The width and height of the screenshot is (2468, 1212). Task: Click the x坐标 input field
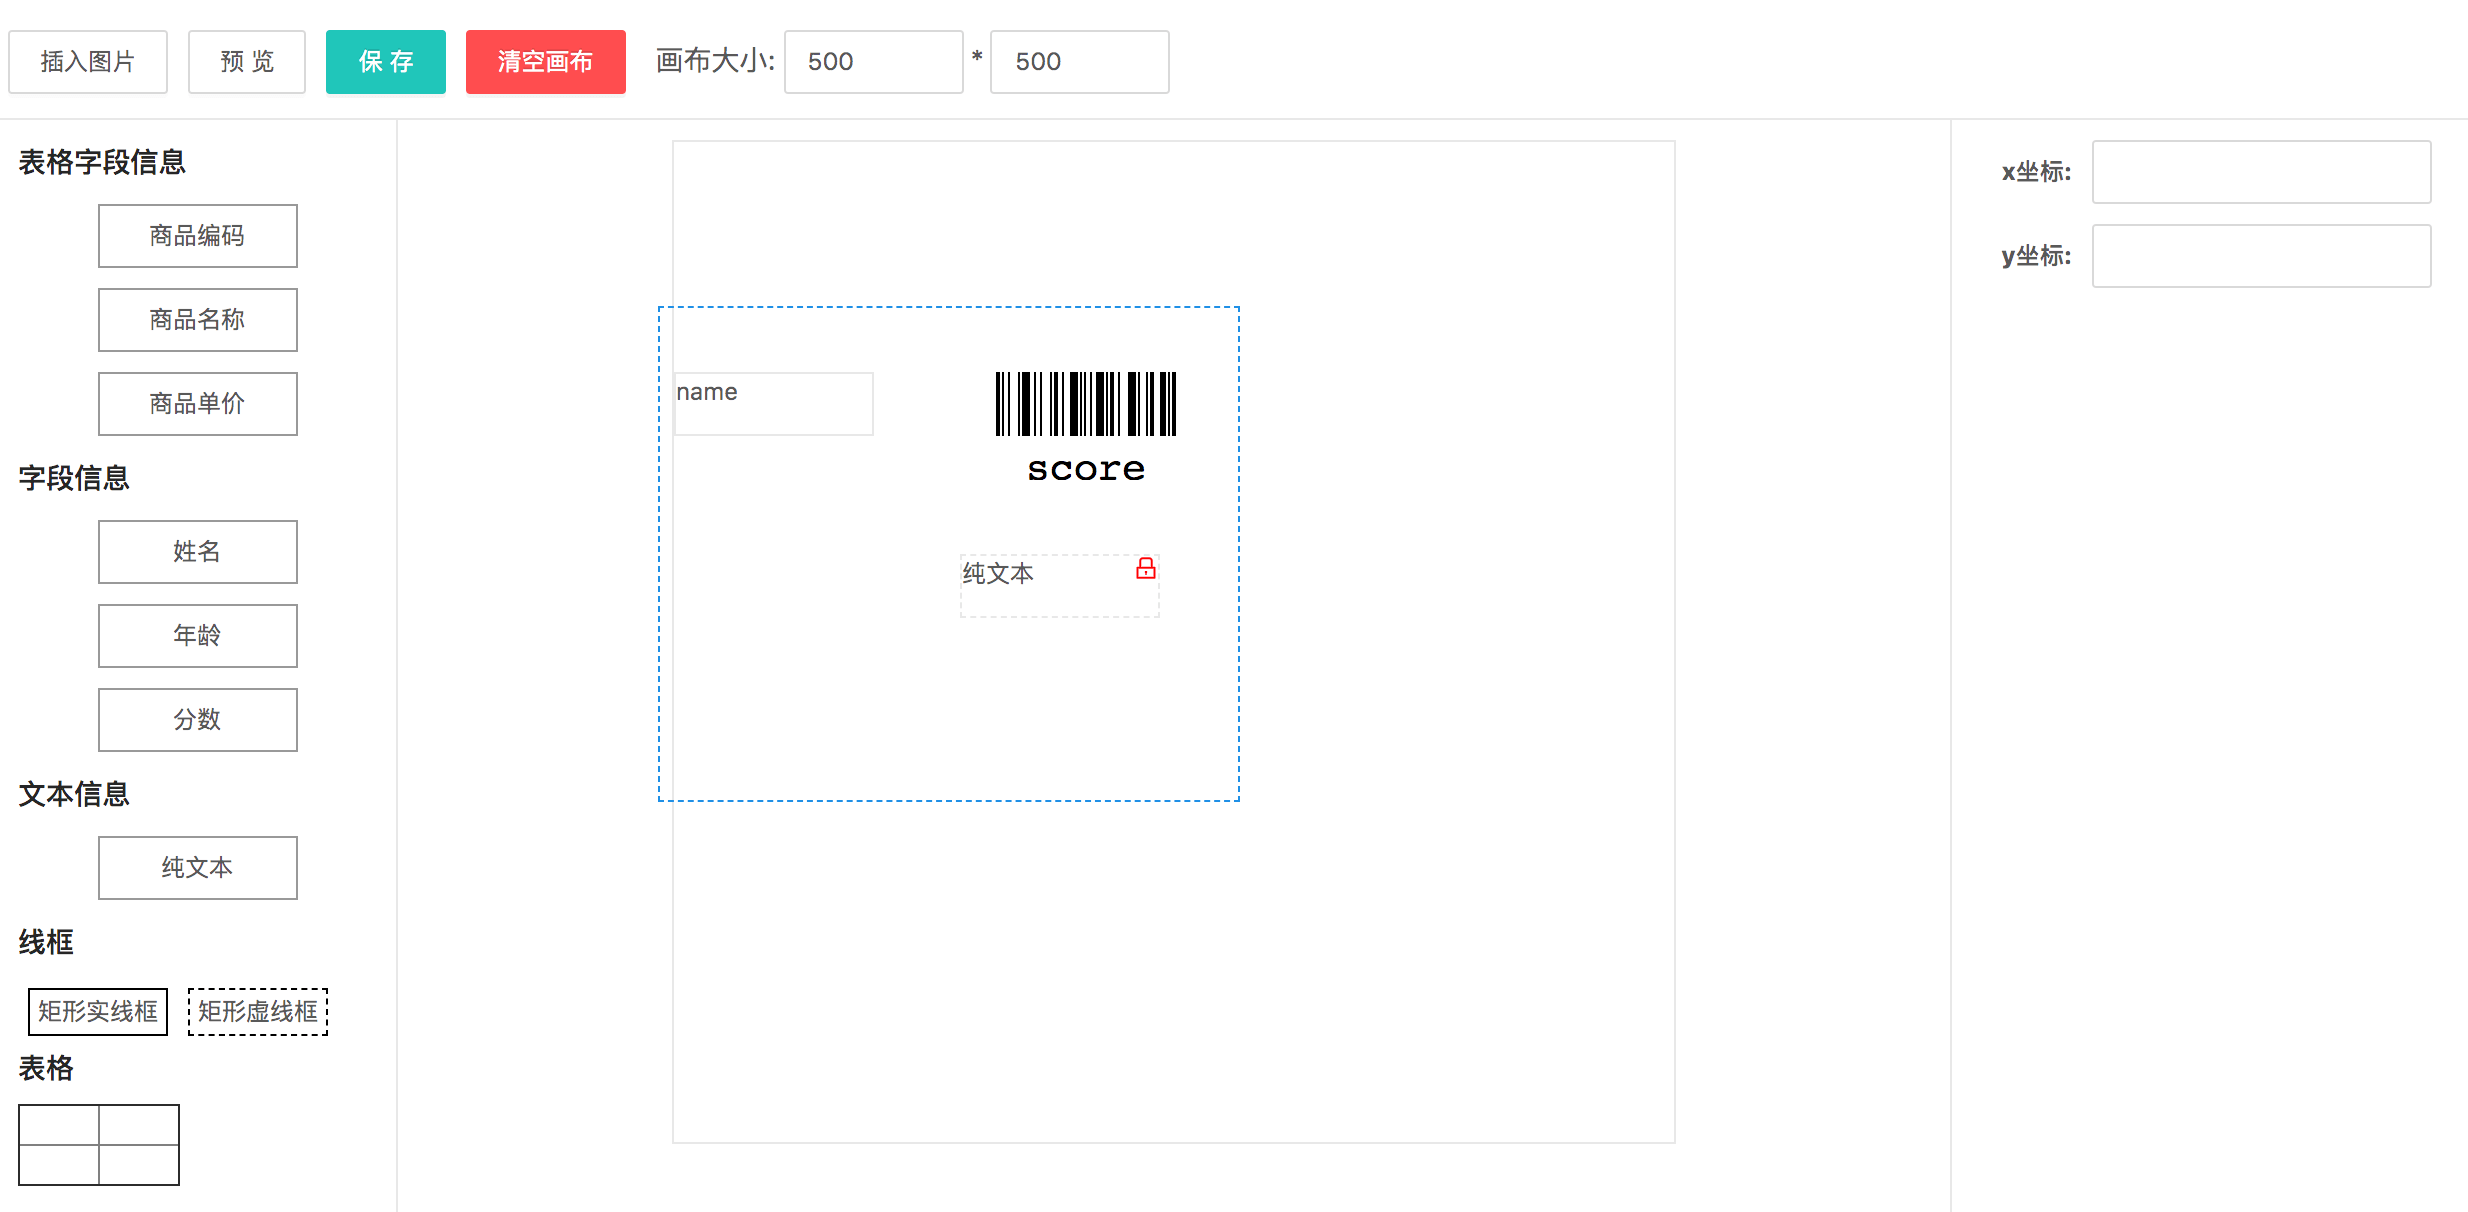(2261, 172)
